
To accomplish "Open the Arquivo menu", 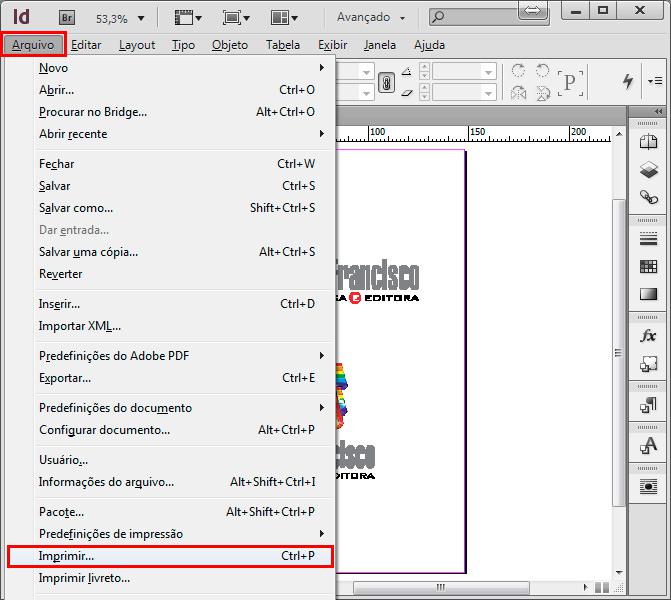I will click(33, 45).
